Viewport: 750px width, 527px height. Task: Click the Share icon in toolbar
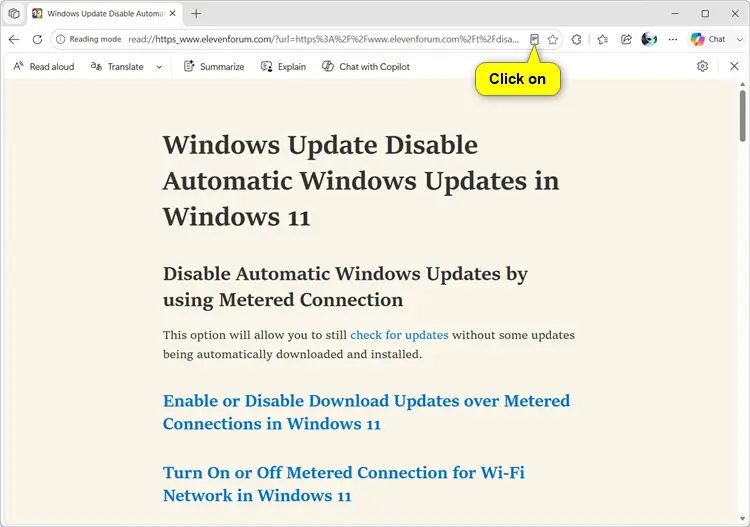click(626, 39)
